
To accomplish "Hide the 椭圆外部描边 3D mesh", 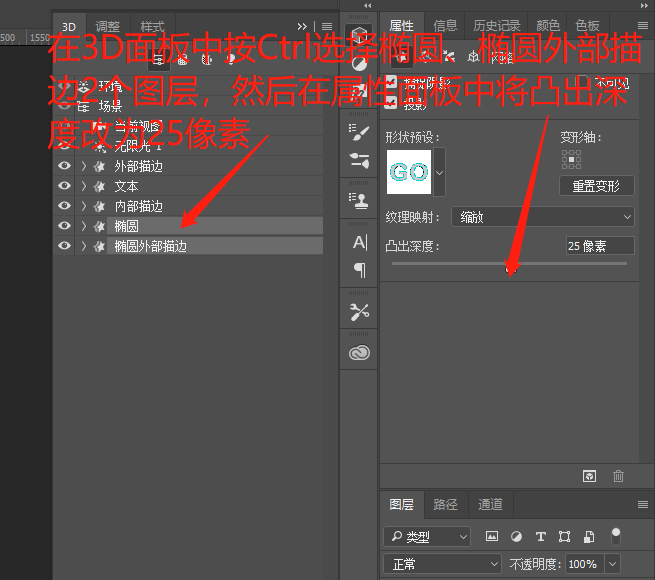I will 64,246.
